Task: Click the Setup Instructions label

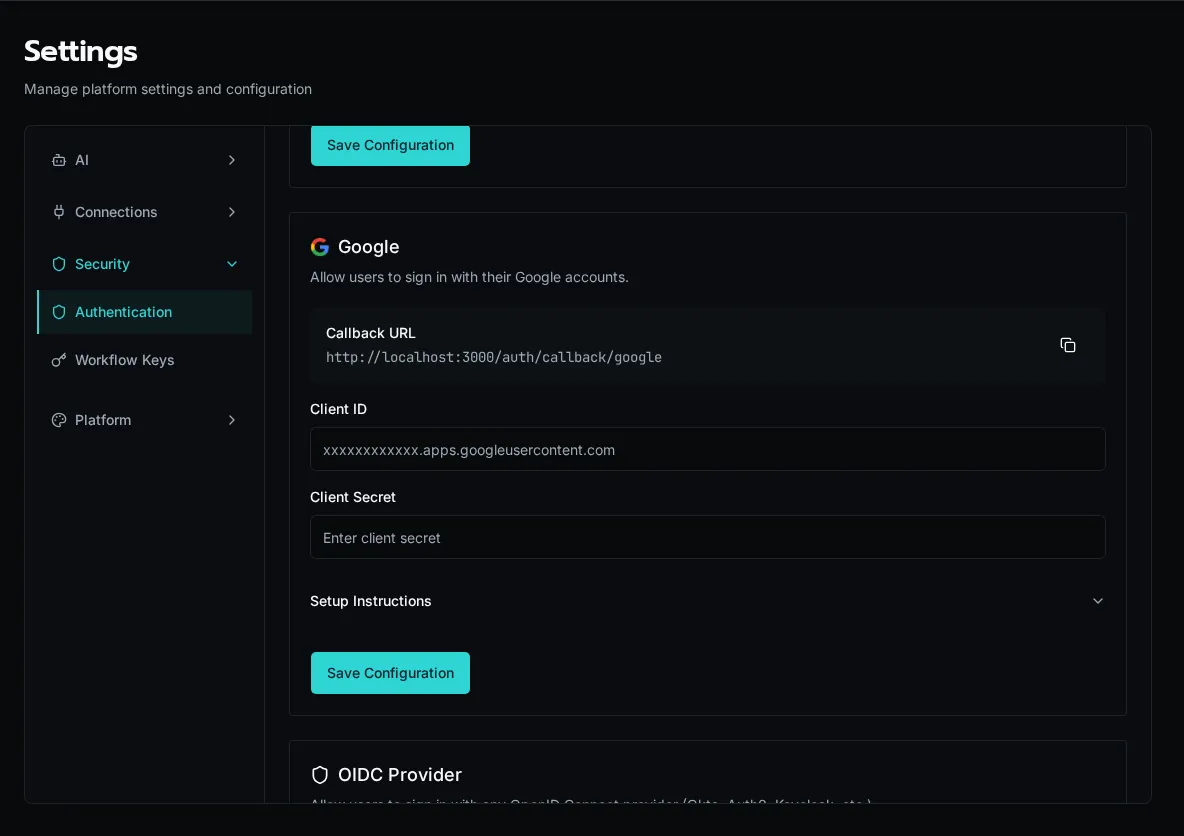Action: tap(371, 601)
